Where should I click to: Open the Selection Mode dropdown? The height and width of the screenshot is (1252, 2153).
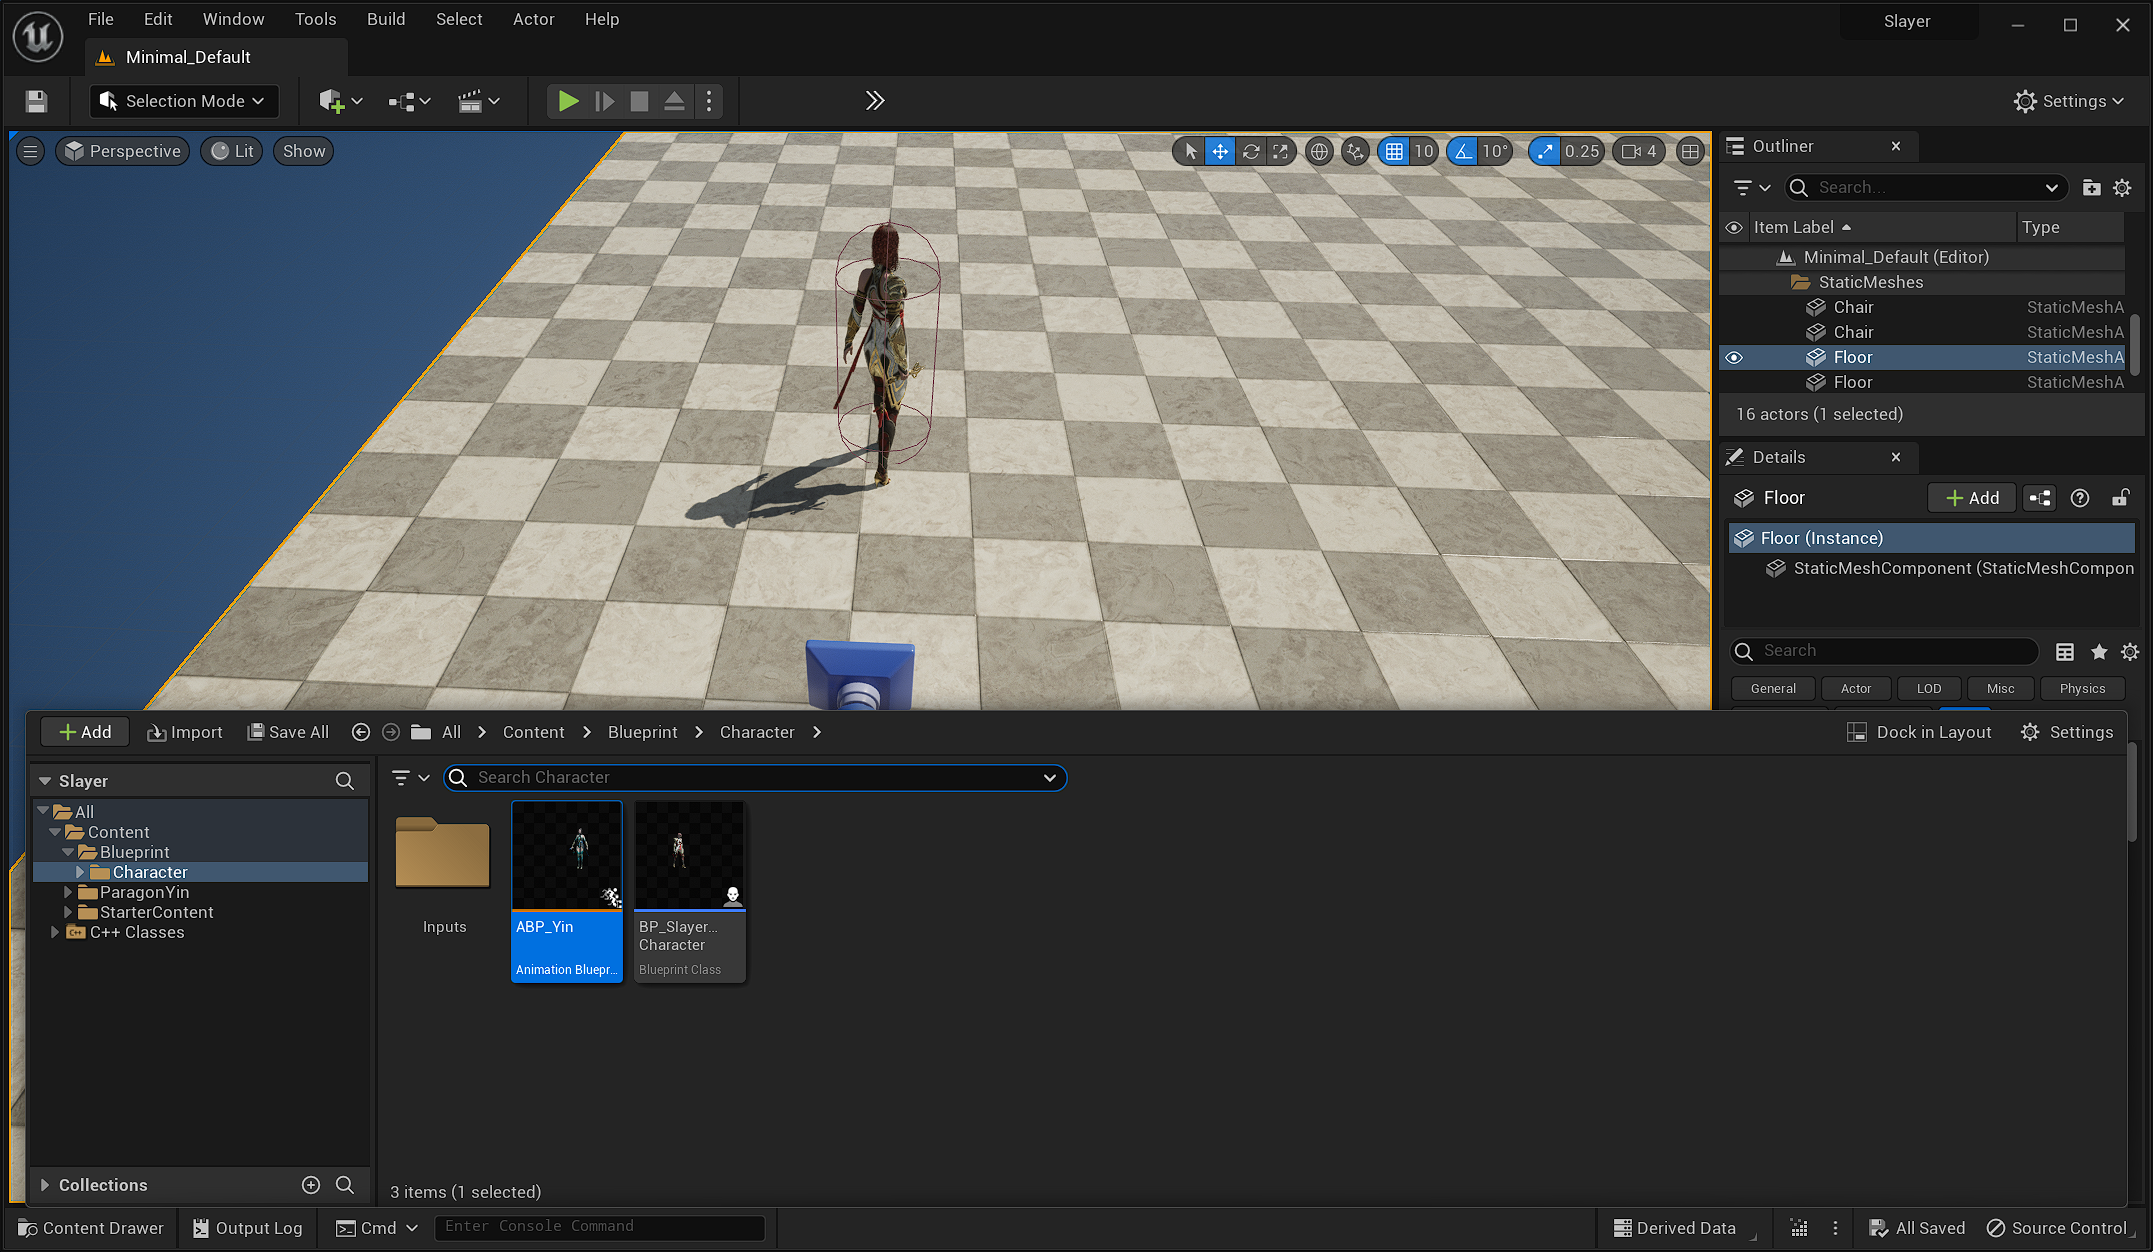click(x=184, y=101)
